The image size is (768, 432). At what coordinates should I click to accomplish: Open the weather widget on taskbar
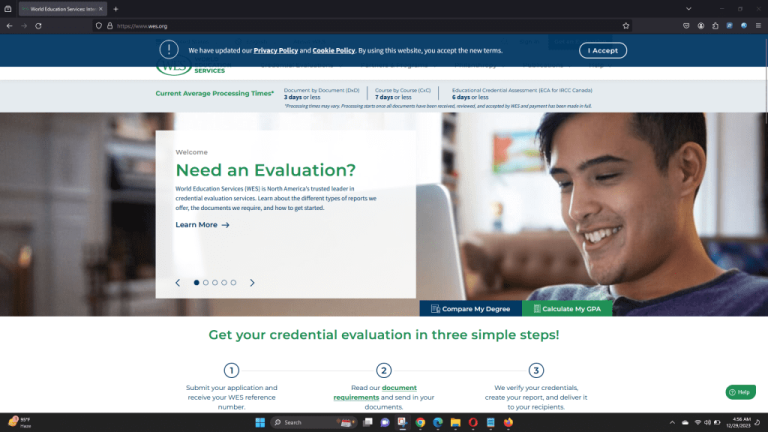click(x=20, y=422)
